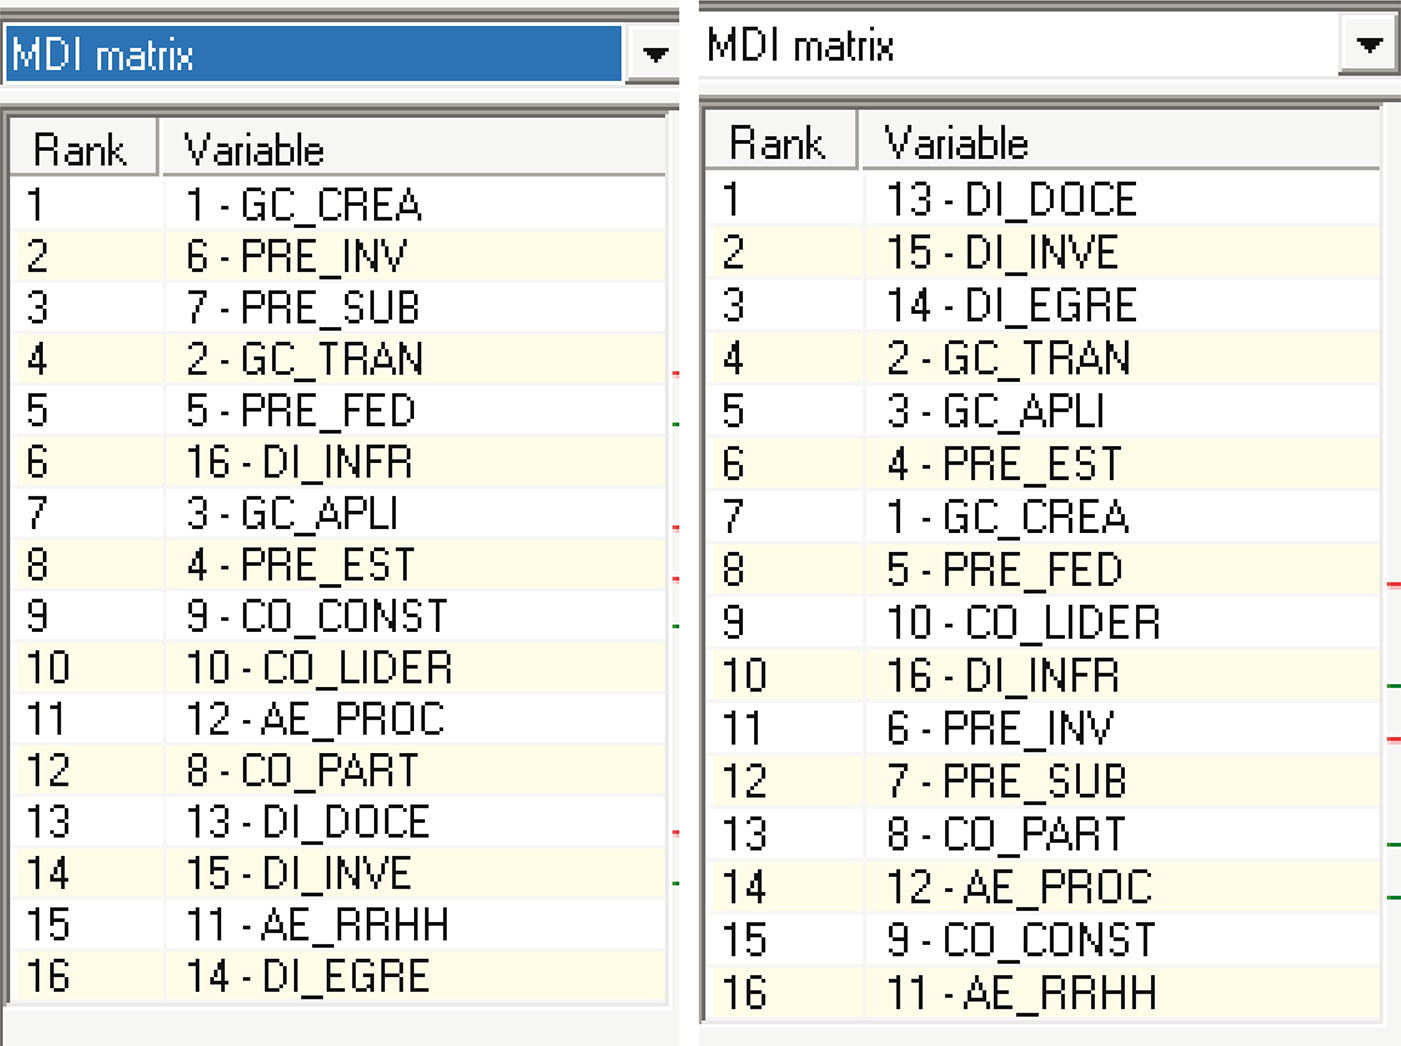Image resolution: width=1401 pixels, height=1046 pixels.
Task: Sort by Variable header above 13 - DI_DOCE
Action: click(x=1120, y=141)
